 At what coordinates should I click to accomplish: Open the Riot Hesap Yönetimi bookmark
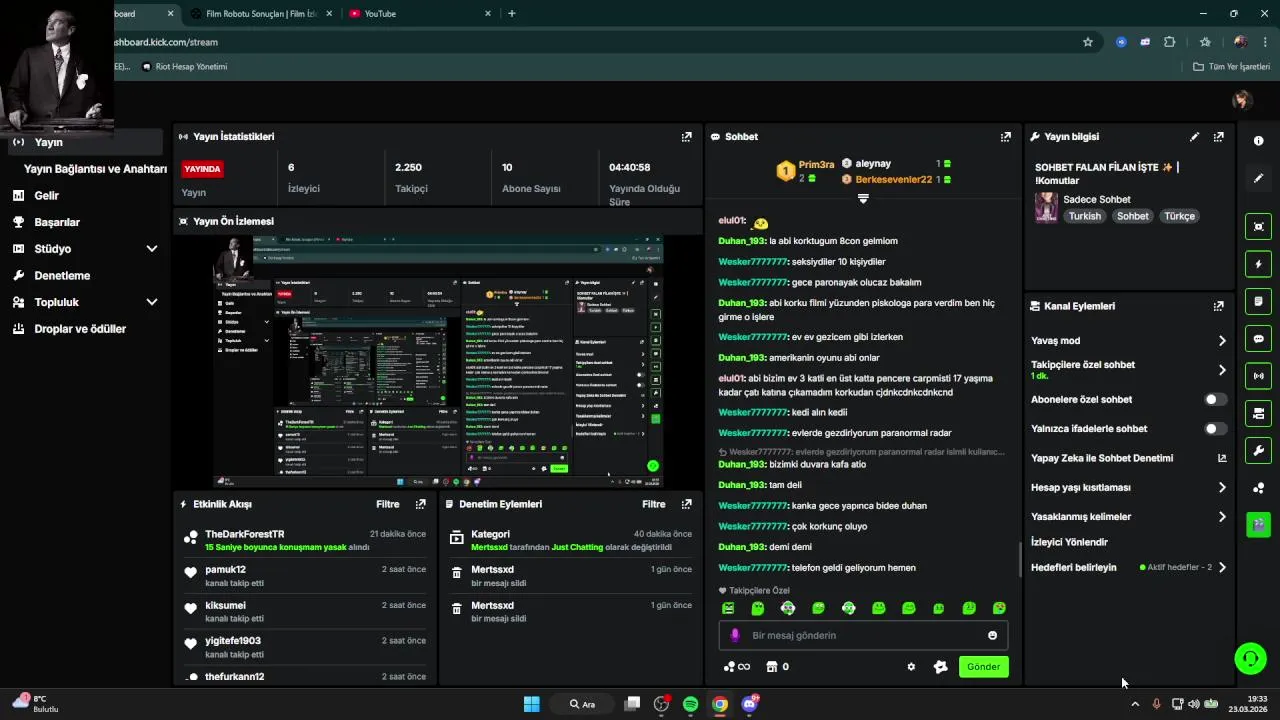(185, 67)
